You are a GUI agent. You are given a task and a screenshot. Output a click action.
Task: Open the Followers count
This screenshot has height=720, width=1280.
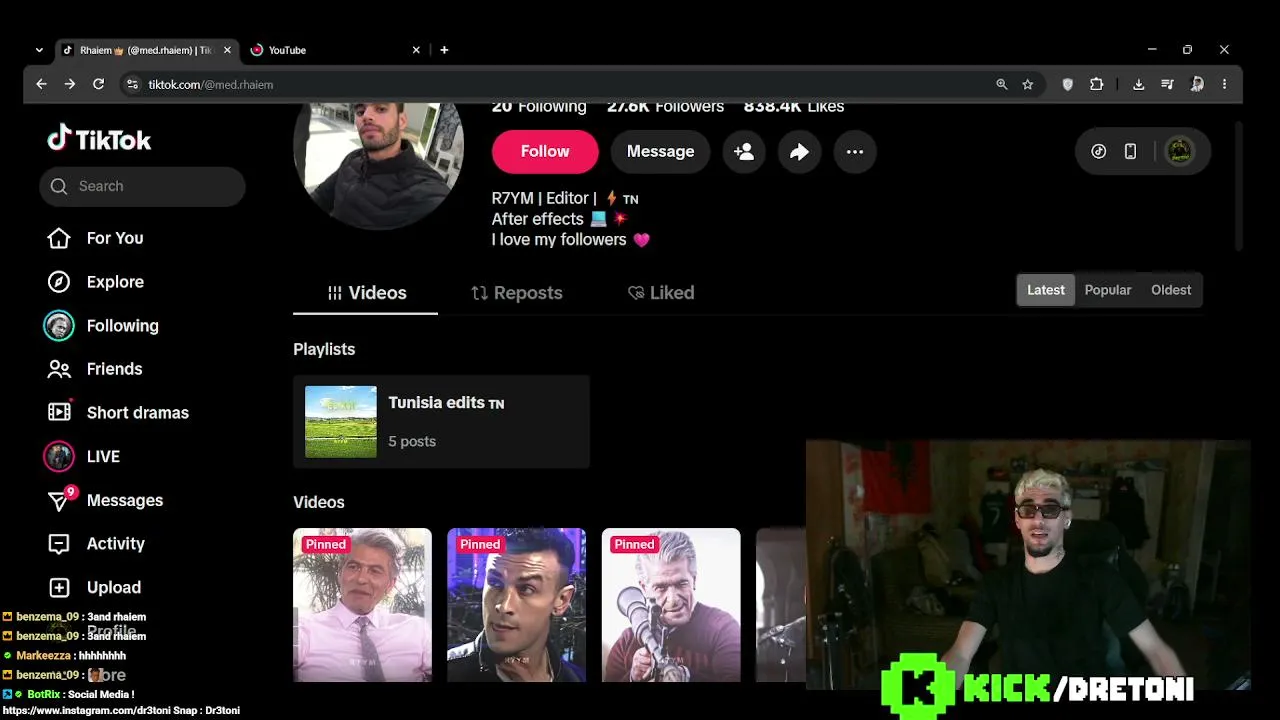665,106
